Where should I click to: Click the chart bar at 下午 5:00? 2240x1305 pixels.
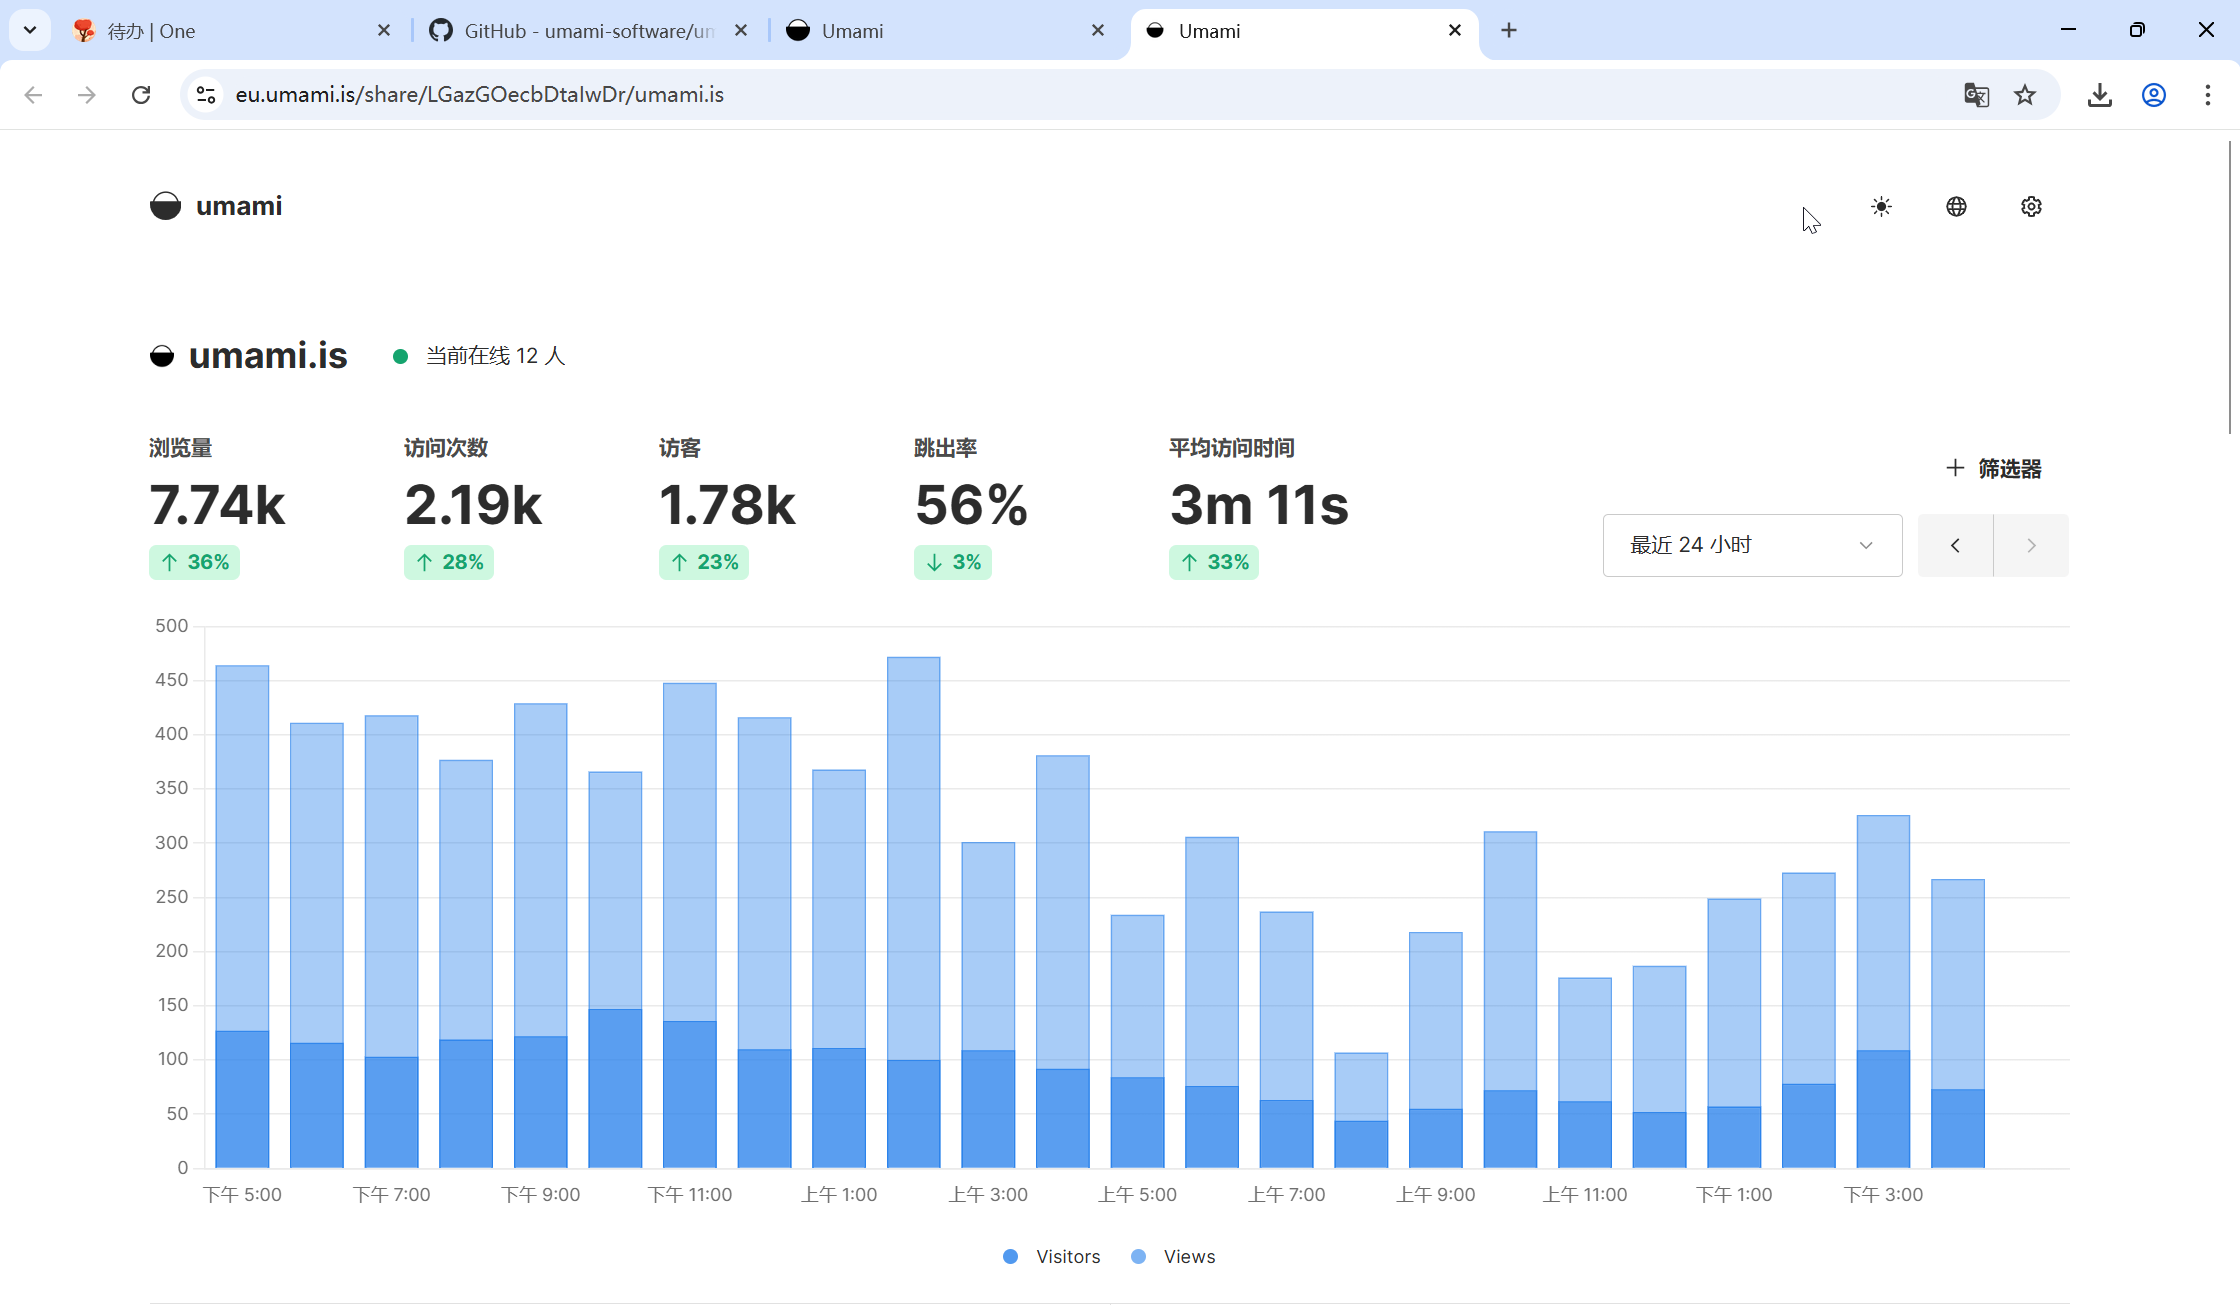click(x=242, y=916)
